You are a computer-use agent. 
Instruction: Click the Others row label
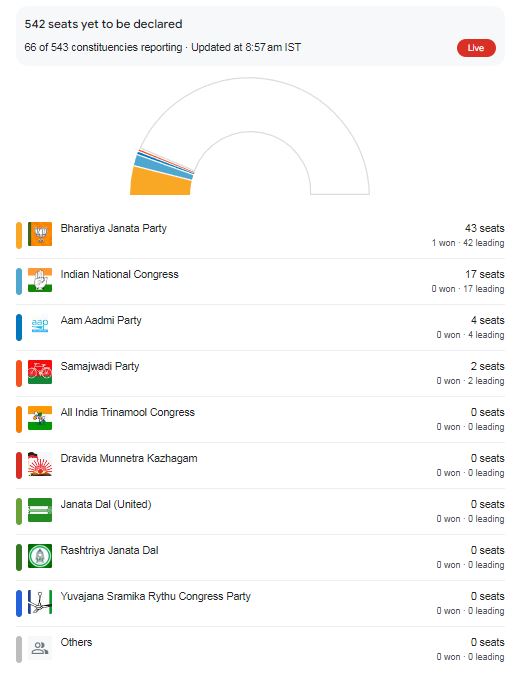point(76,642)
